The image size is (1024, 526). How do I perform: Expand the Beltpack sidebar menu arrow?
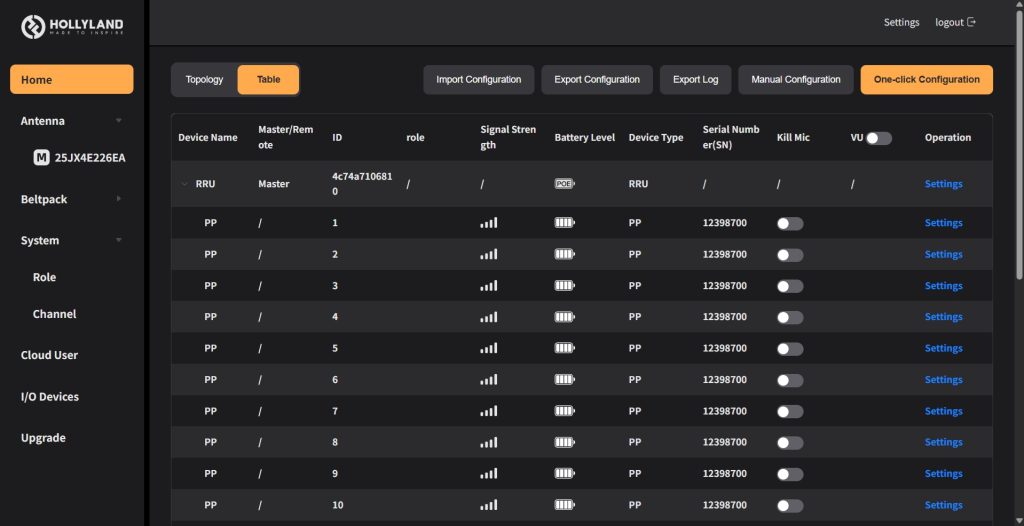[x=119, y=199]
